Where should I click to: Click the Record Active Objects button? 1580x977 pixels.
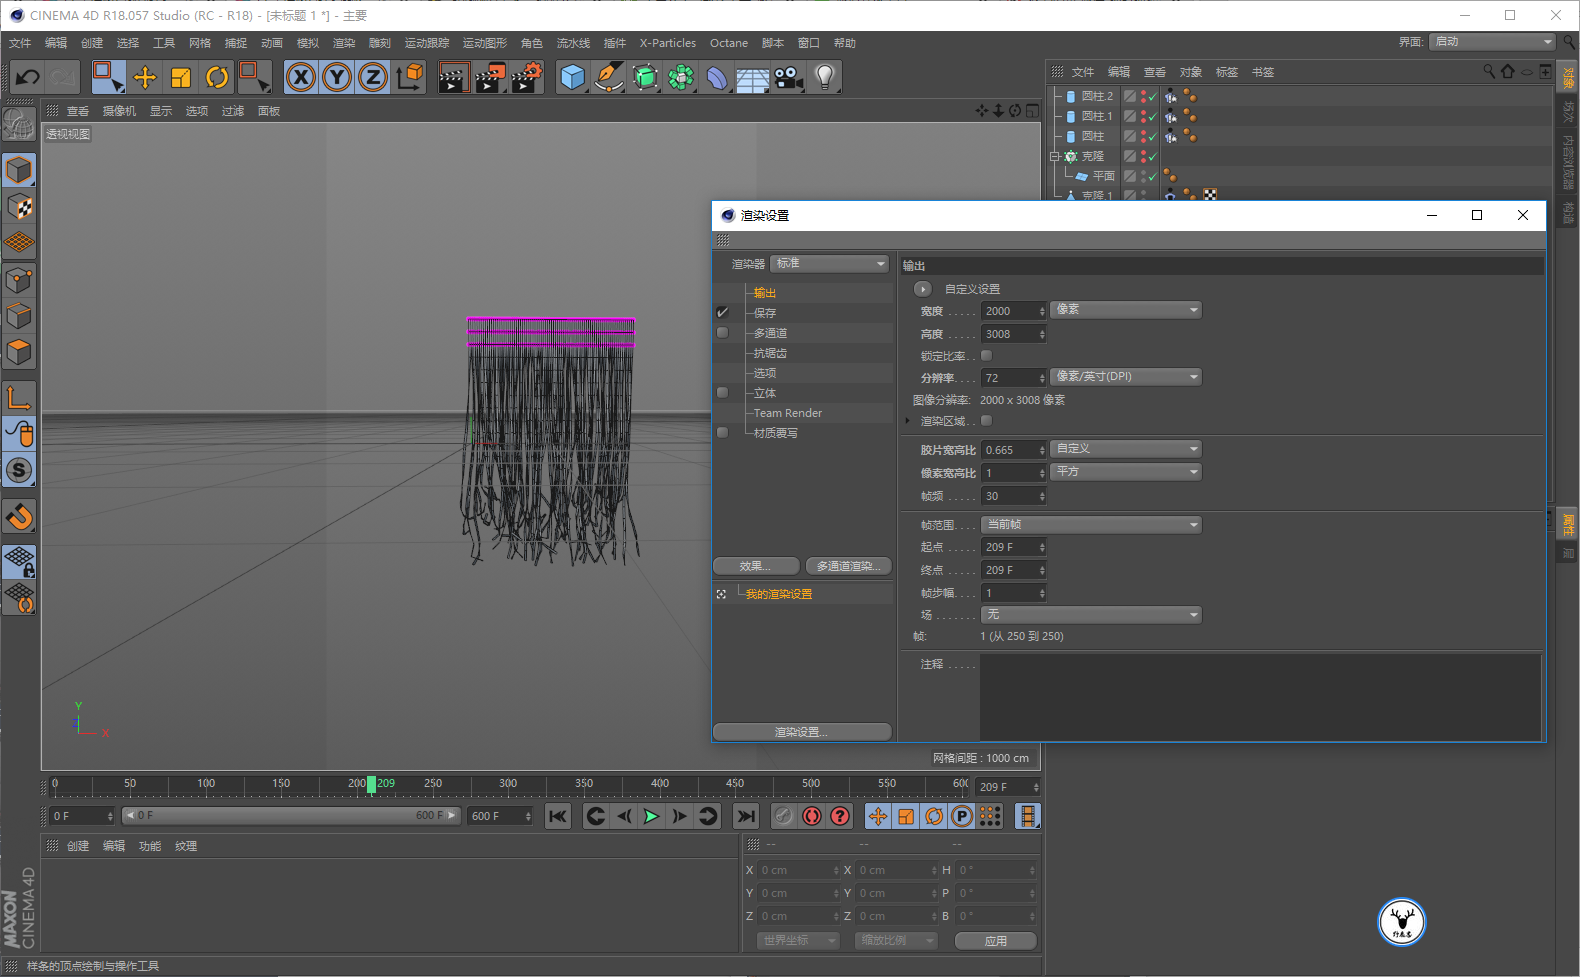click(x=784, y=816)
